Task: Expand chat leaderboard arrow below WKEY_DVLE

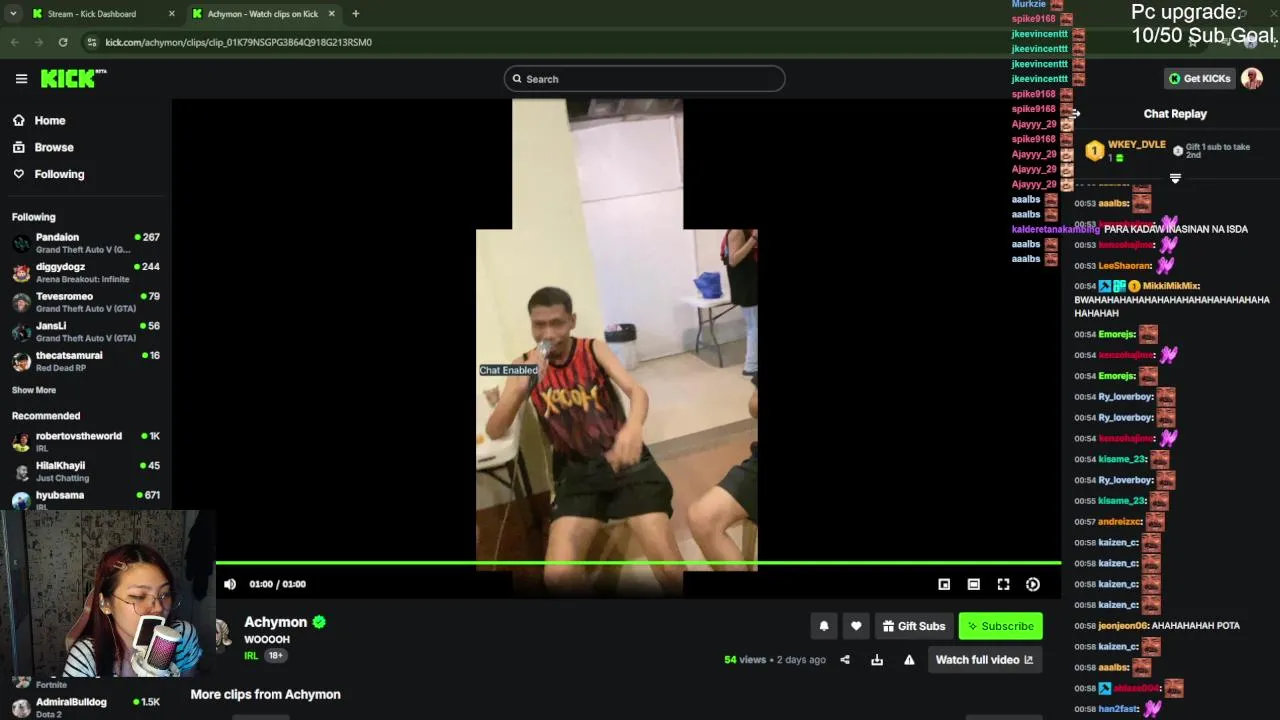Action: (1175, 179)
